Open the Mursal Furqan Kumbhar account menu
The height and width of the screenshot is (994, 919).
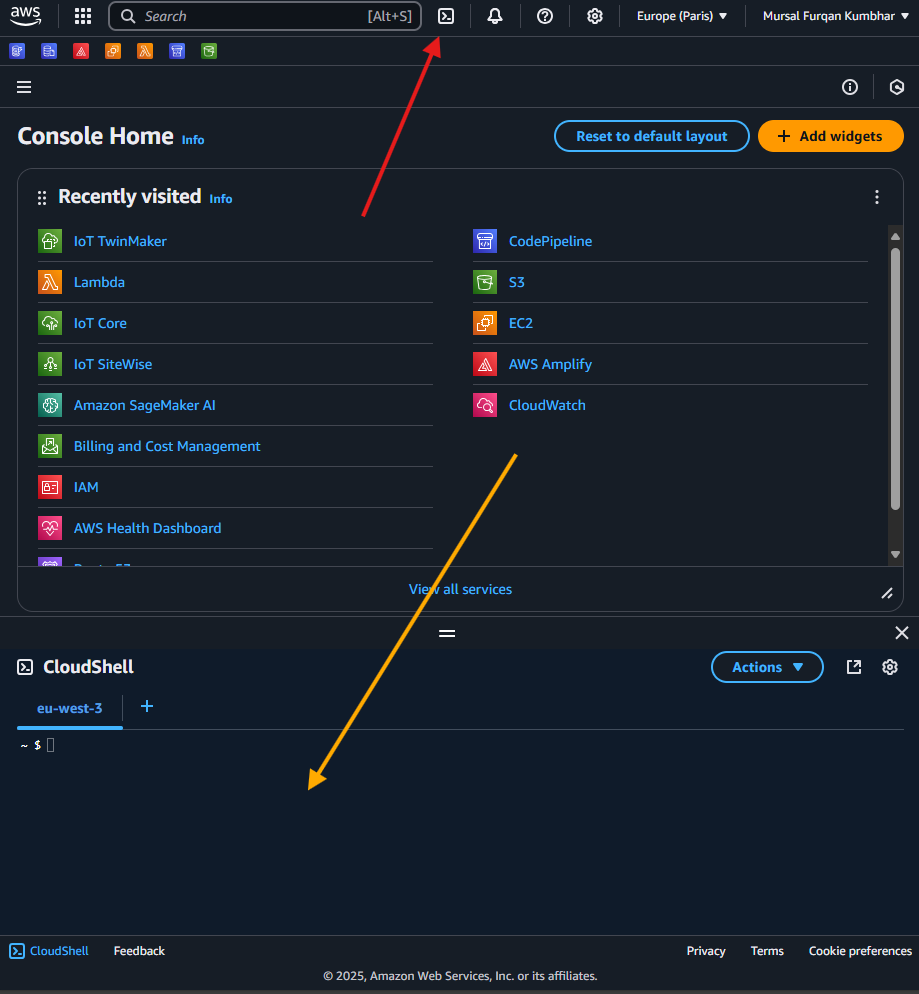click(836, 16)
